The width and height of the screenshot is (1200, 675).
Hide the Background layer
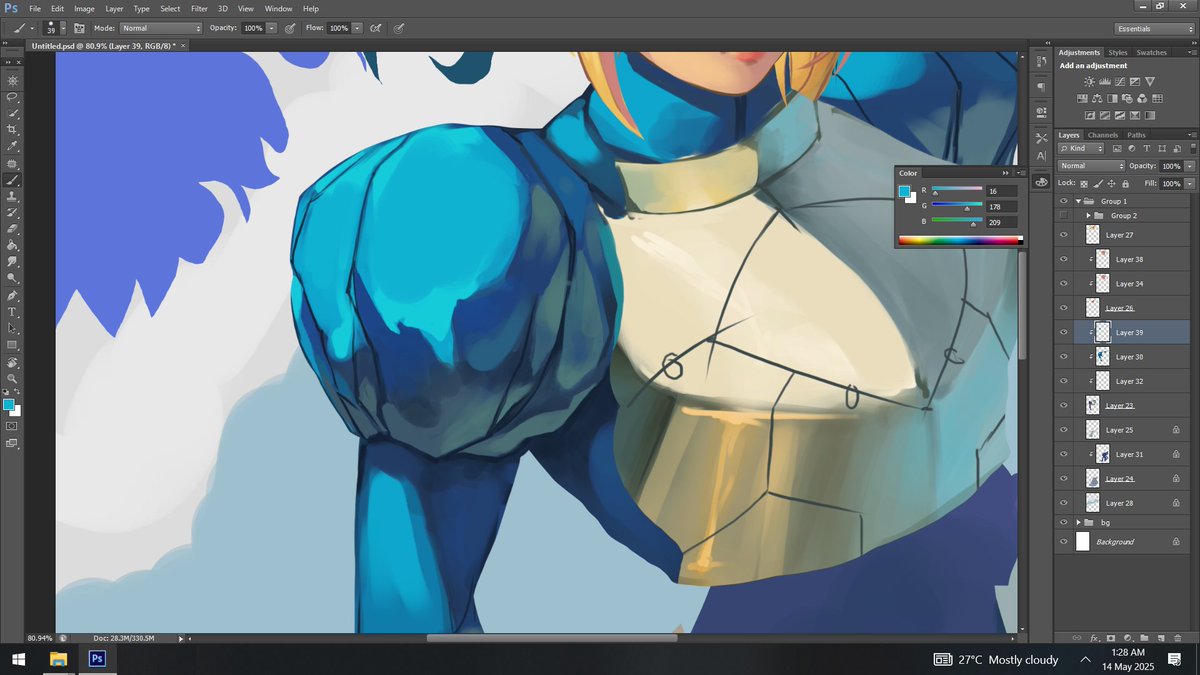tap(1064, 541)
